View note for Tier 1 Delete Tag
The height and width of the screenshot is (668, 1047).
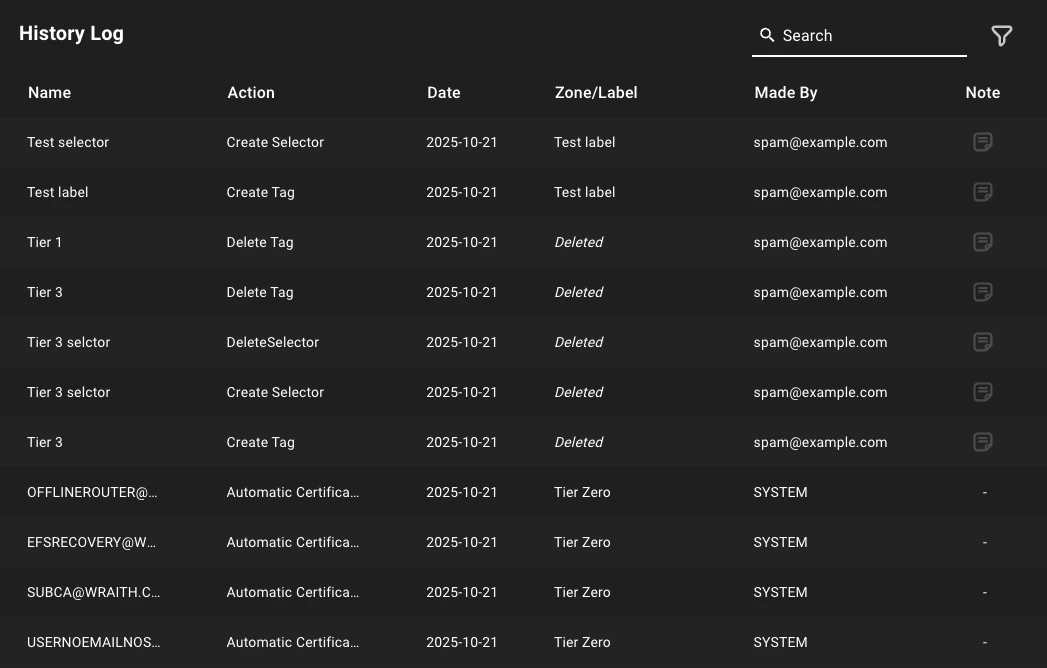[x=983, y=242]
